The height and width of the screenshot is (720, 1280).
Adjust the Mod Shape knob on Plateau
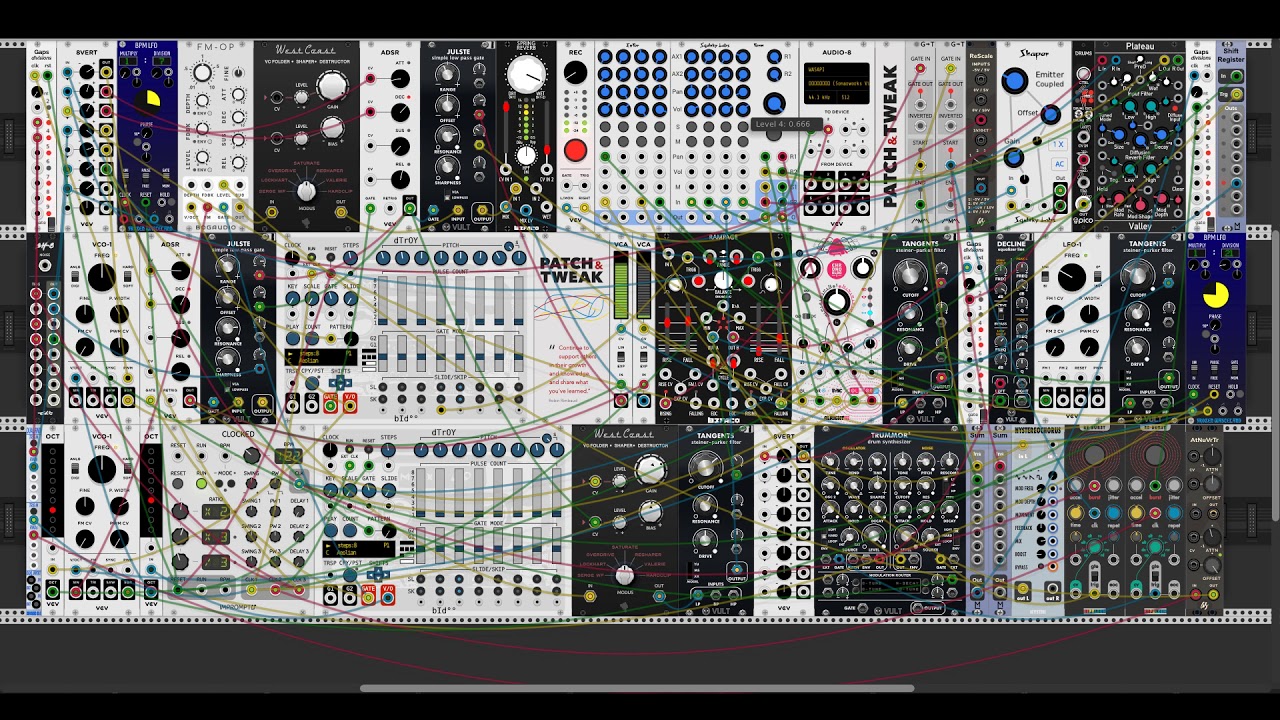pos(1140,204)
